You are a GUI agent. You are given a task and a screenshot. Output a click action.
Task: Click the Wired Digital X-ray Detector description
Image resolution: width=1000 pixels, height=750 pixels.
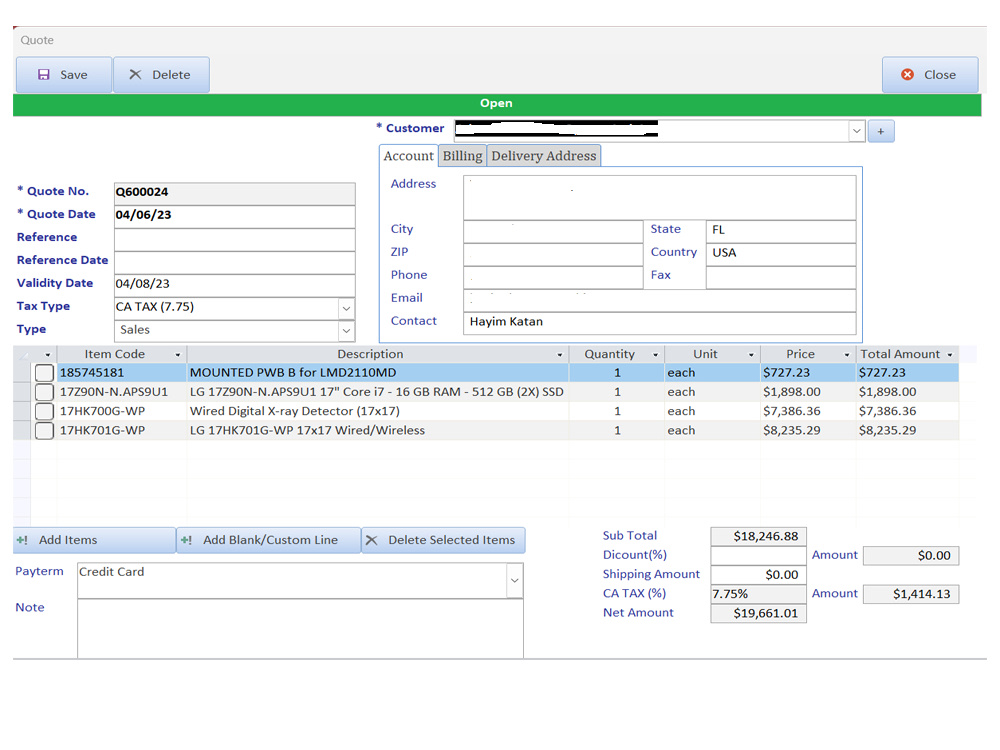[378, 411]
